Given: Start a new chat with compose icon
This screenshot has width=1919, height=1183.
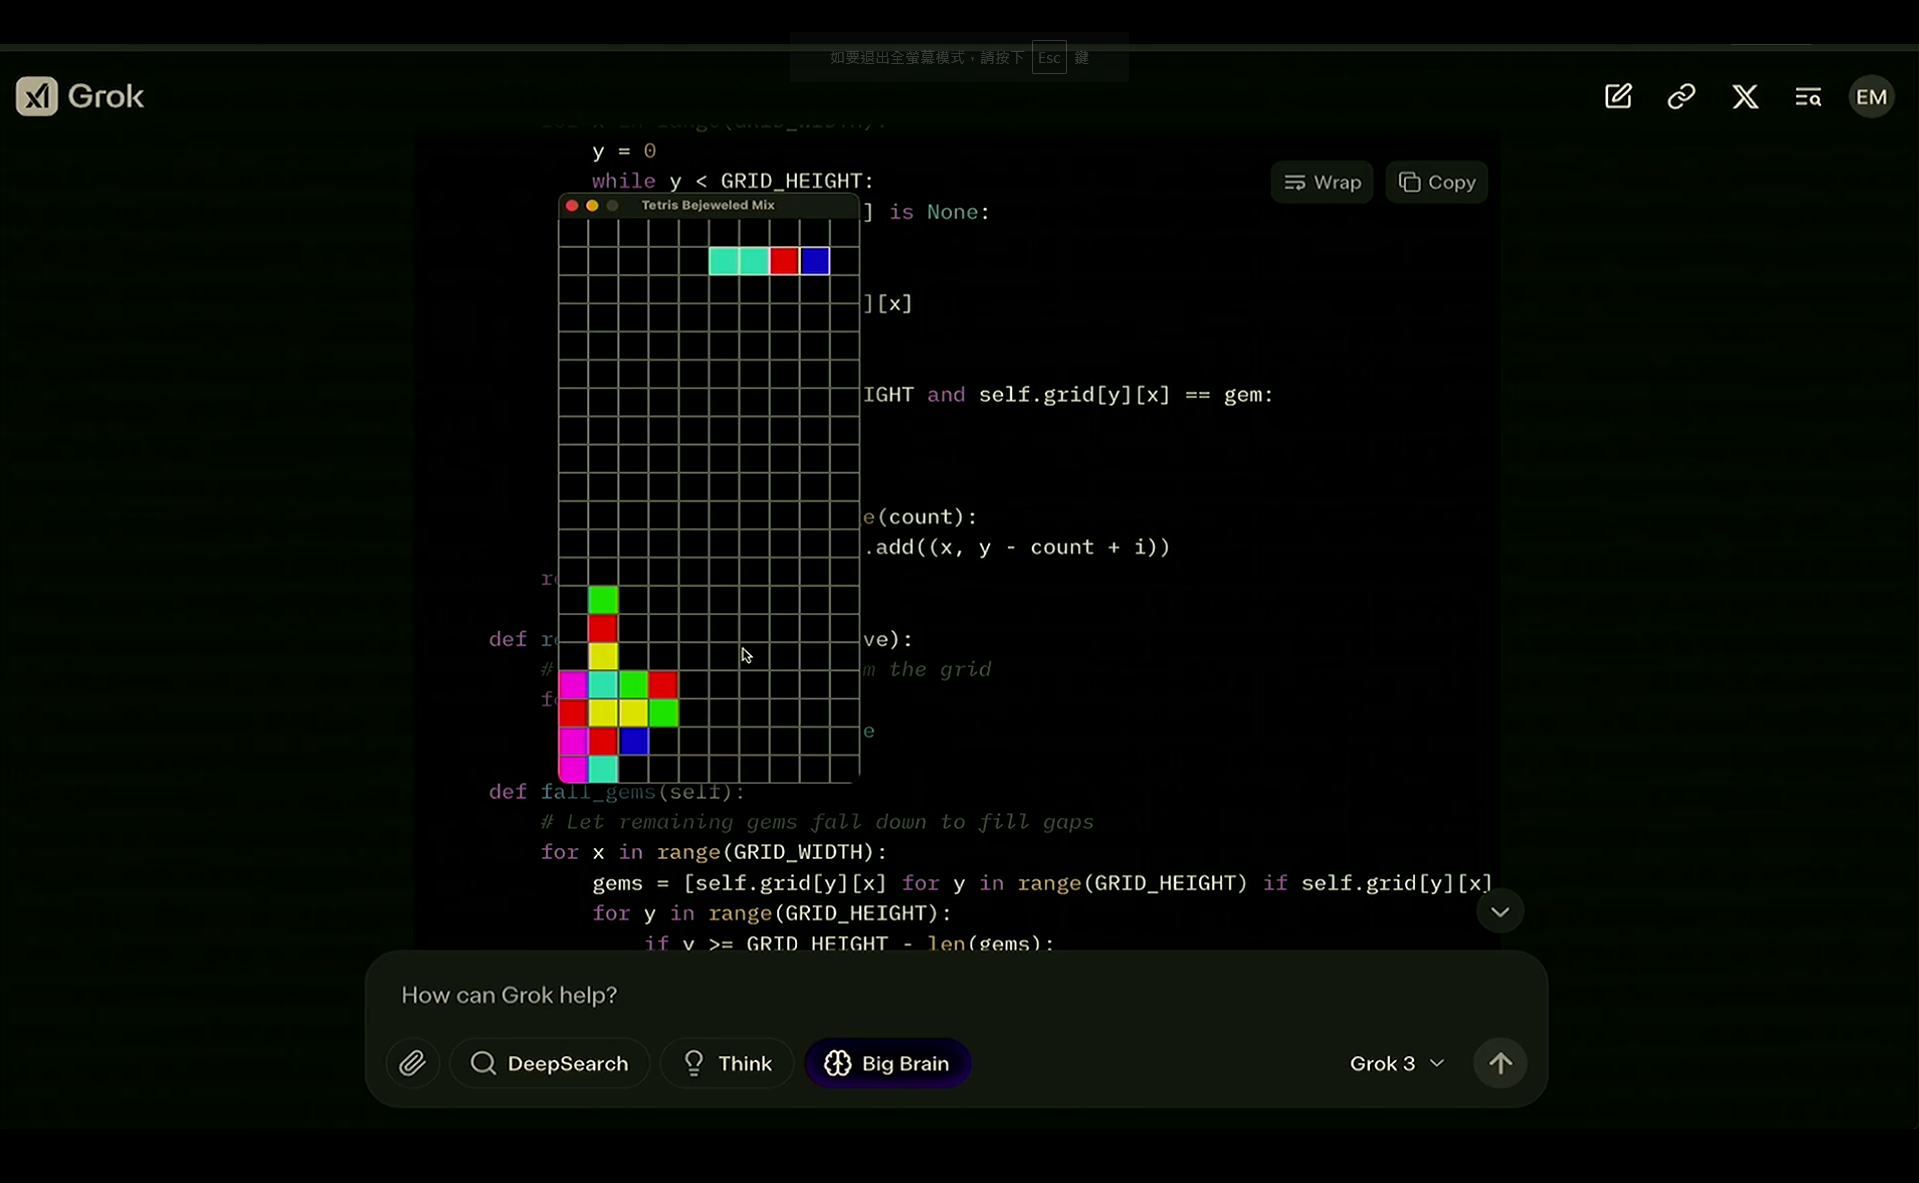Looking at the screenshot, I should point(1618,97).
